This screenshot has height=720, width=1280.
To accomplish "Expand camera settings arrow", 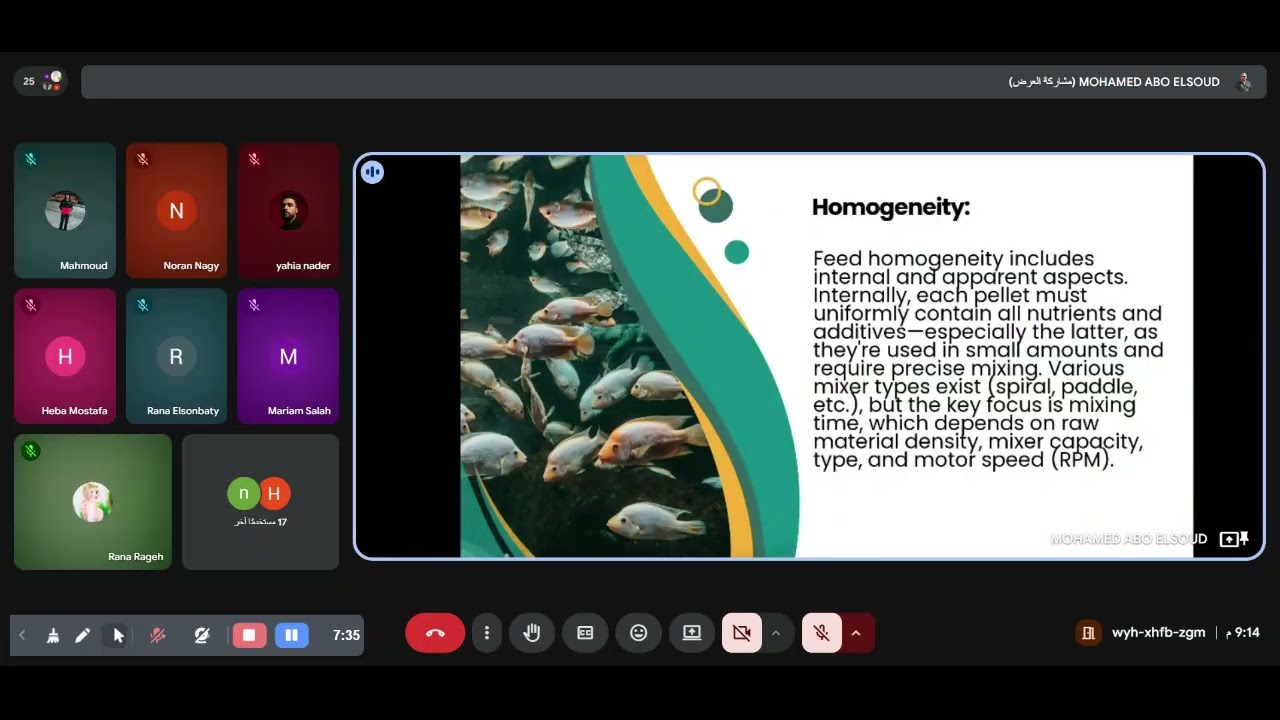I will tap(776, 633).
